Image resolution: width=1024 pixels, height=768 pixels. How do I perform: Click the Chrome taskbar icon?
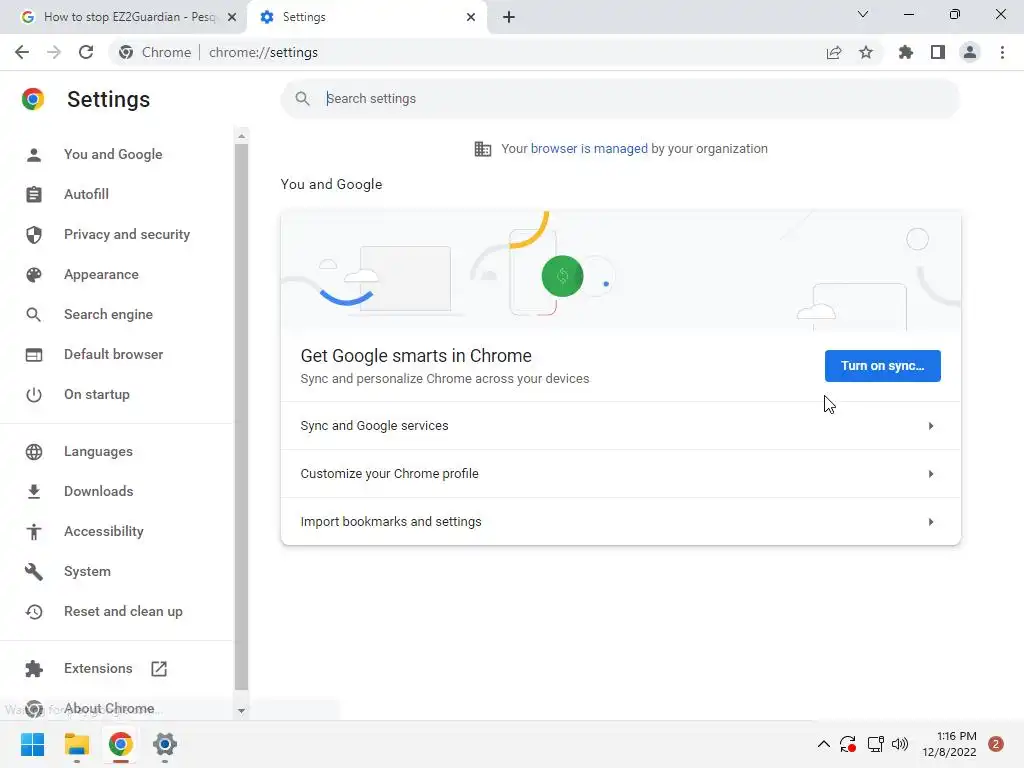(x=121, y=744)
